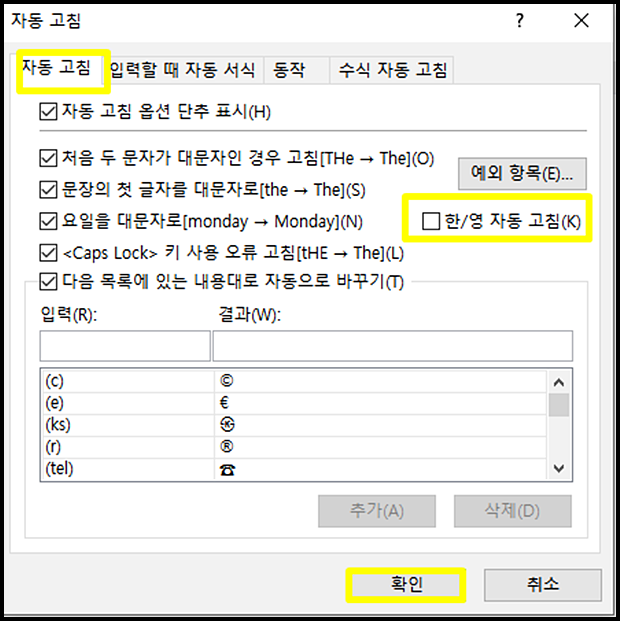
Task: Open 예외 항목 button
Action: coord(522,173)
